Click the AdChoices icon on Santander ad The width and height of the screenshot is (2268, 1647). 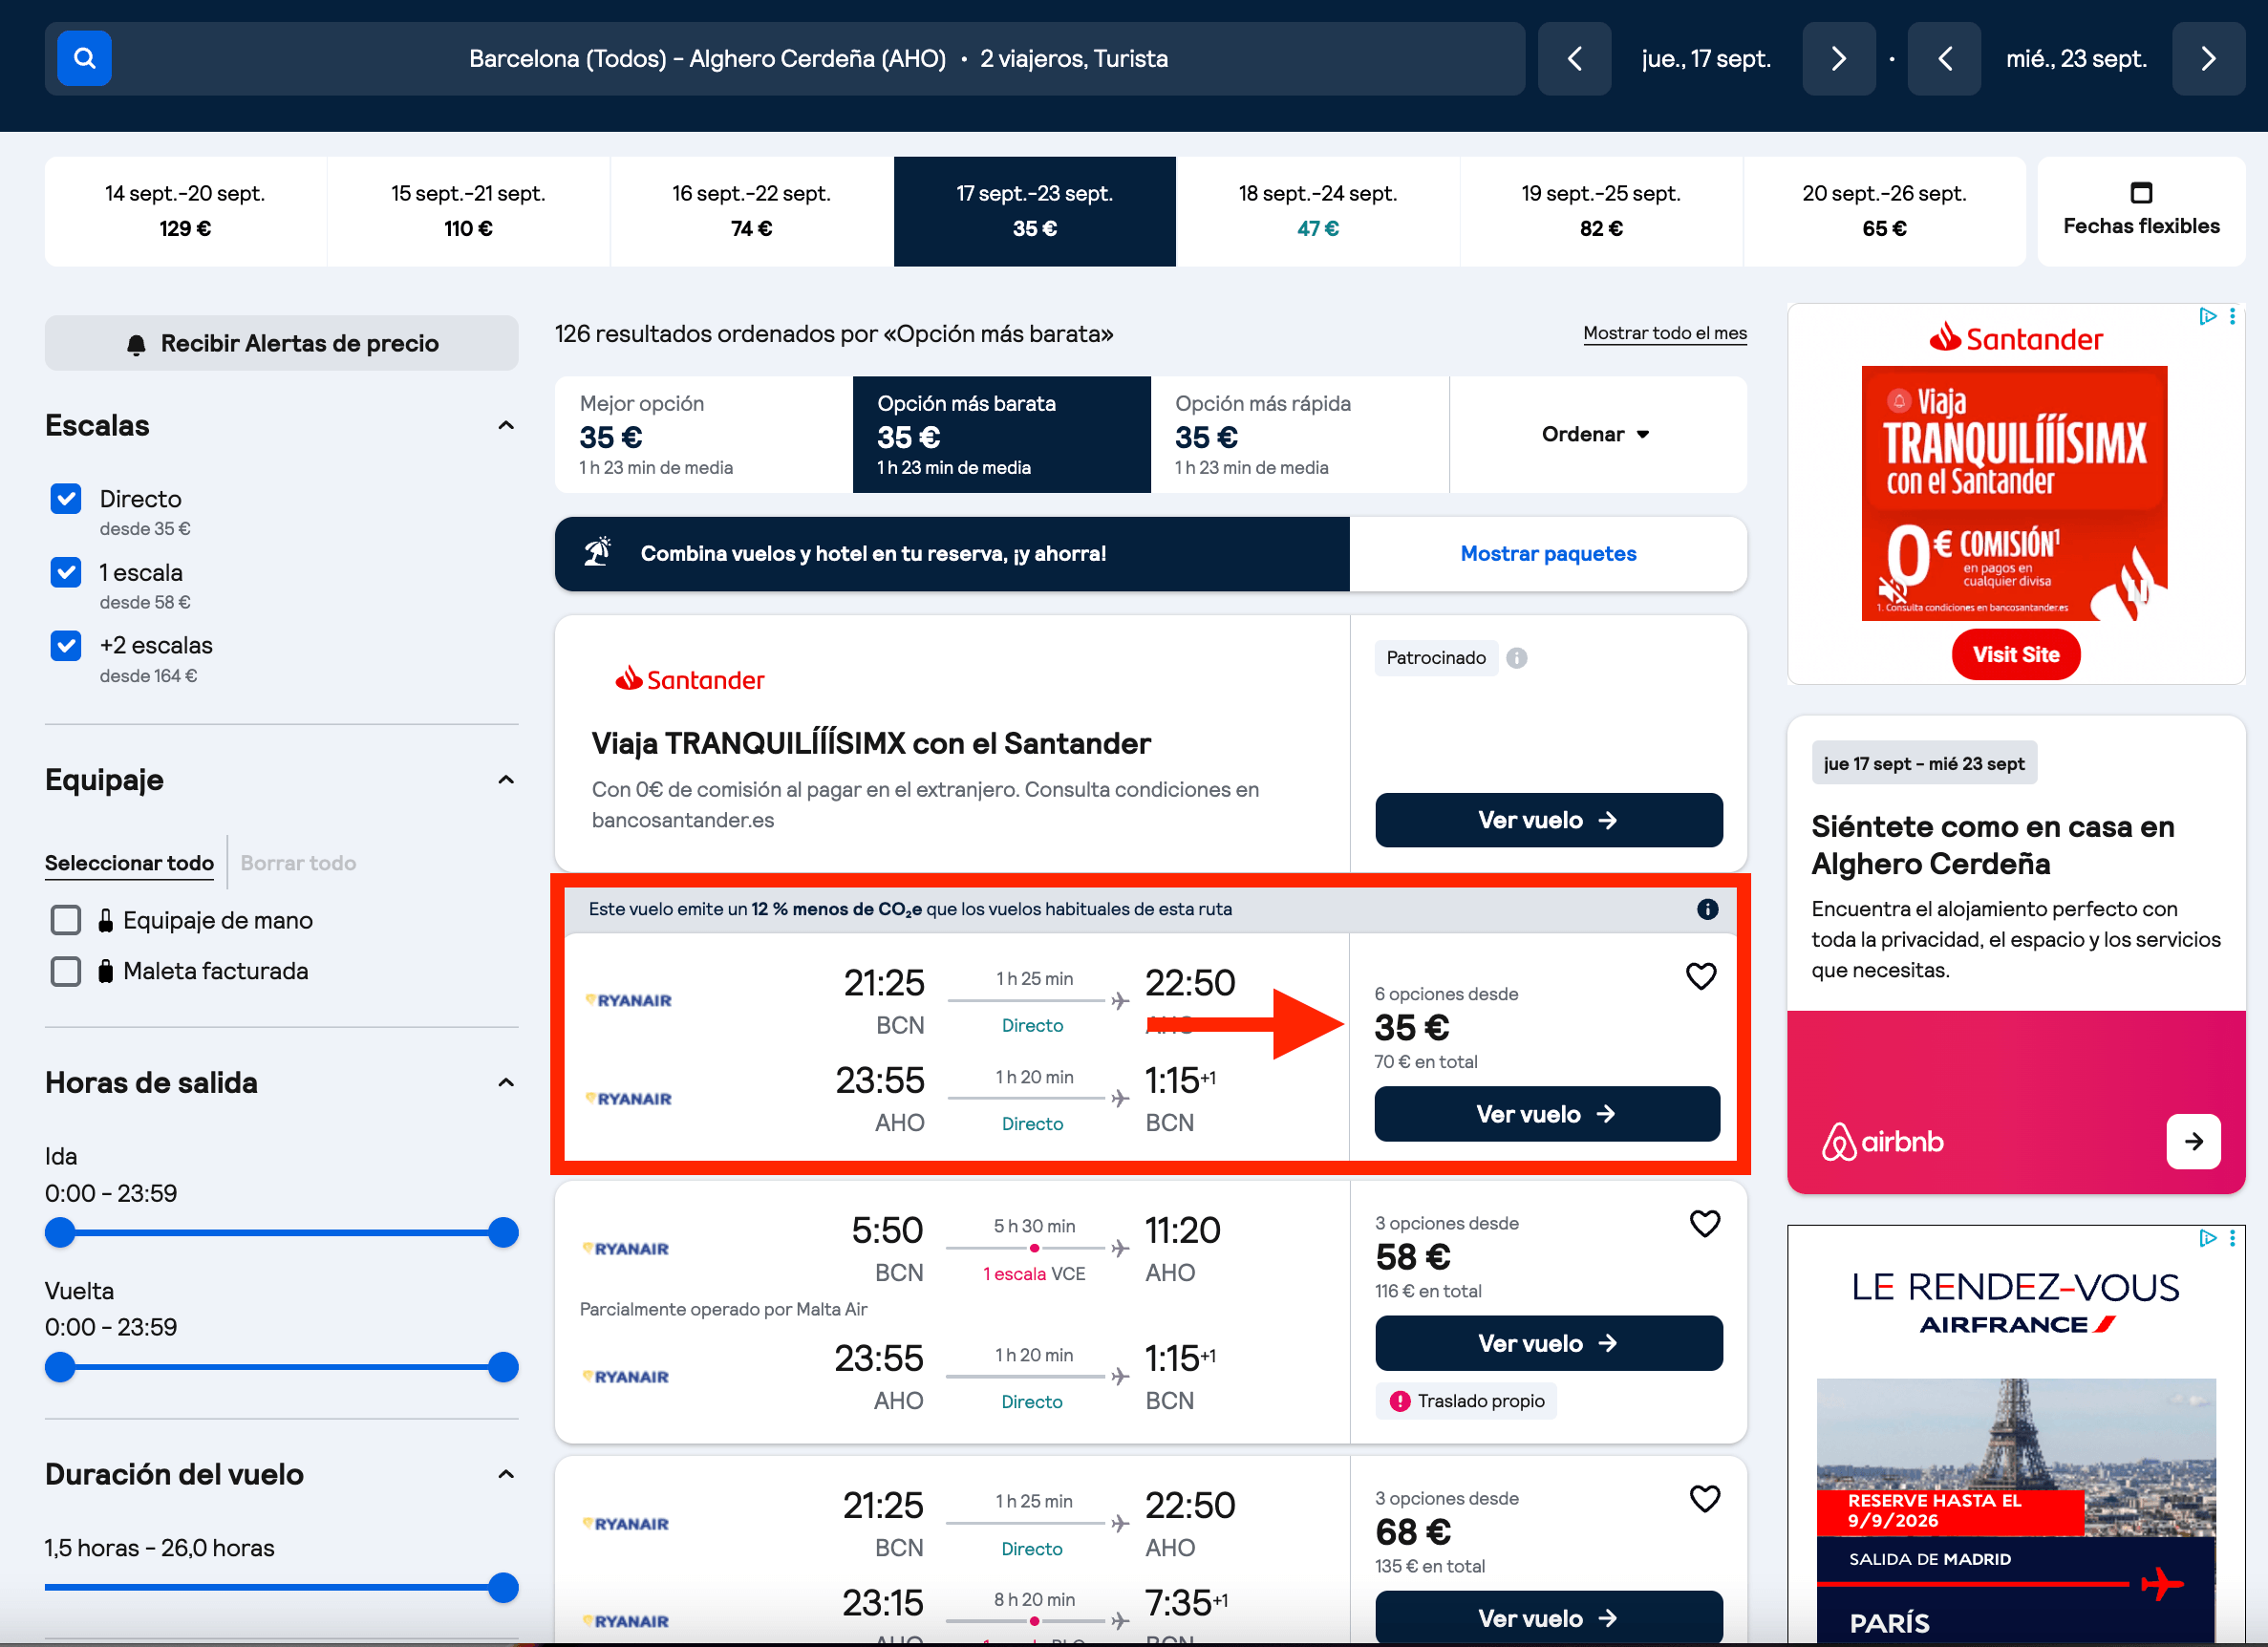(x=2207, y=317)
